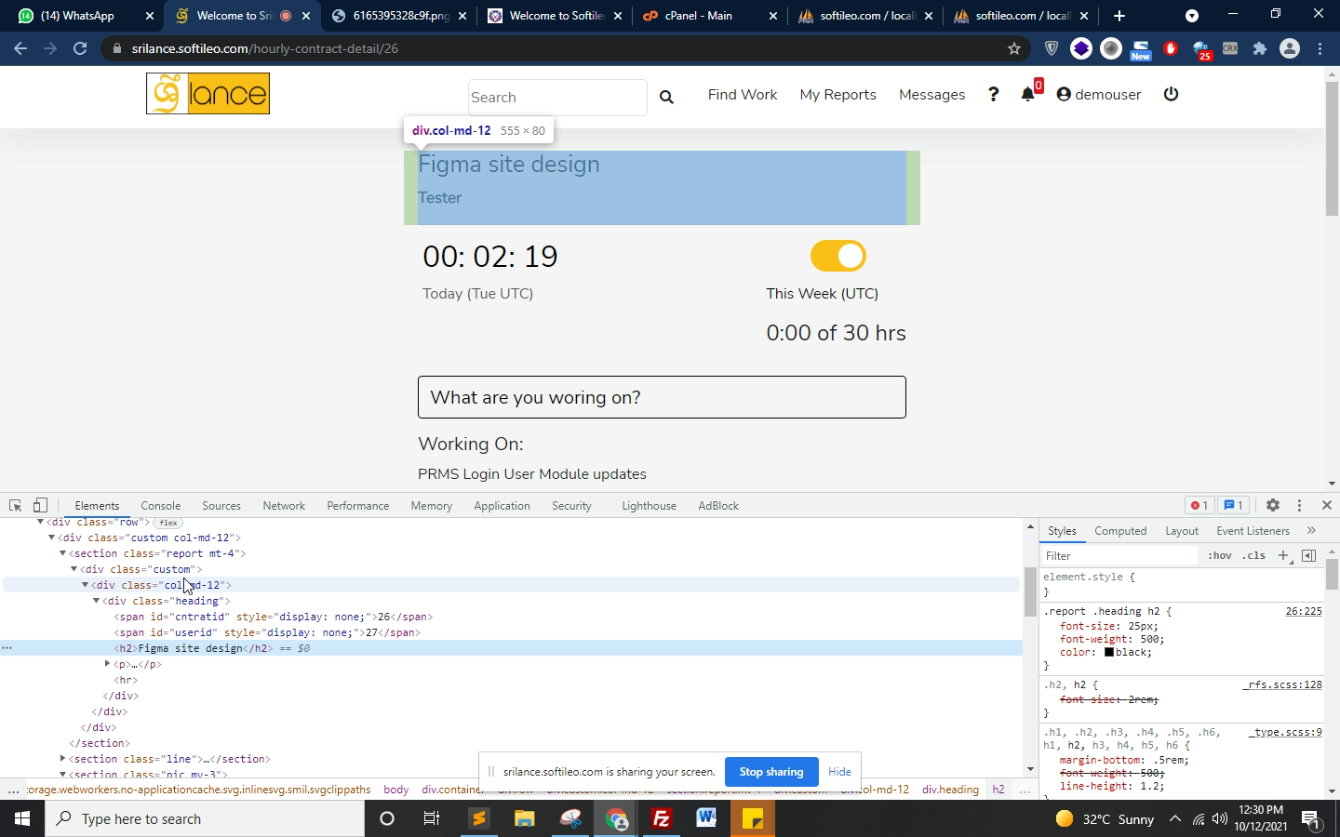Toggle the device toolbar icon
Viewport: 1340px width, 837px height.
40,506
